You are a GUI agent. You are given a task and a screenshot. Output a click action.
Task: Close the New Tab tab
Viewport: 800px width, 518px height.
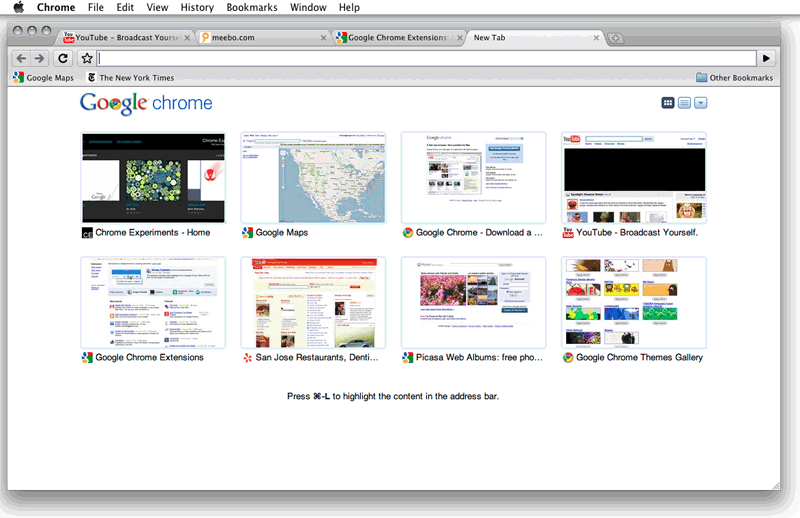[596, 38]
